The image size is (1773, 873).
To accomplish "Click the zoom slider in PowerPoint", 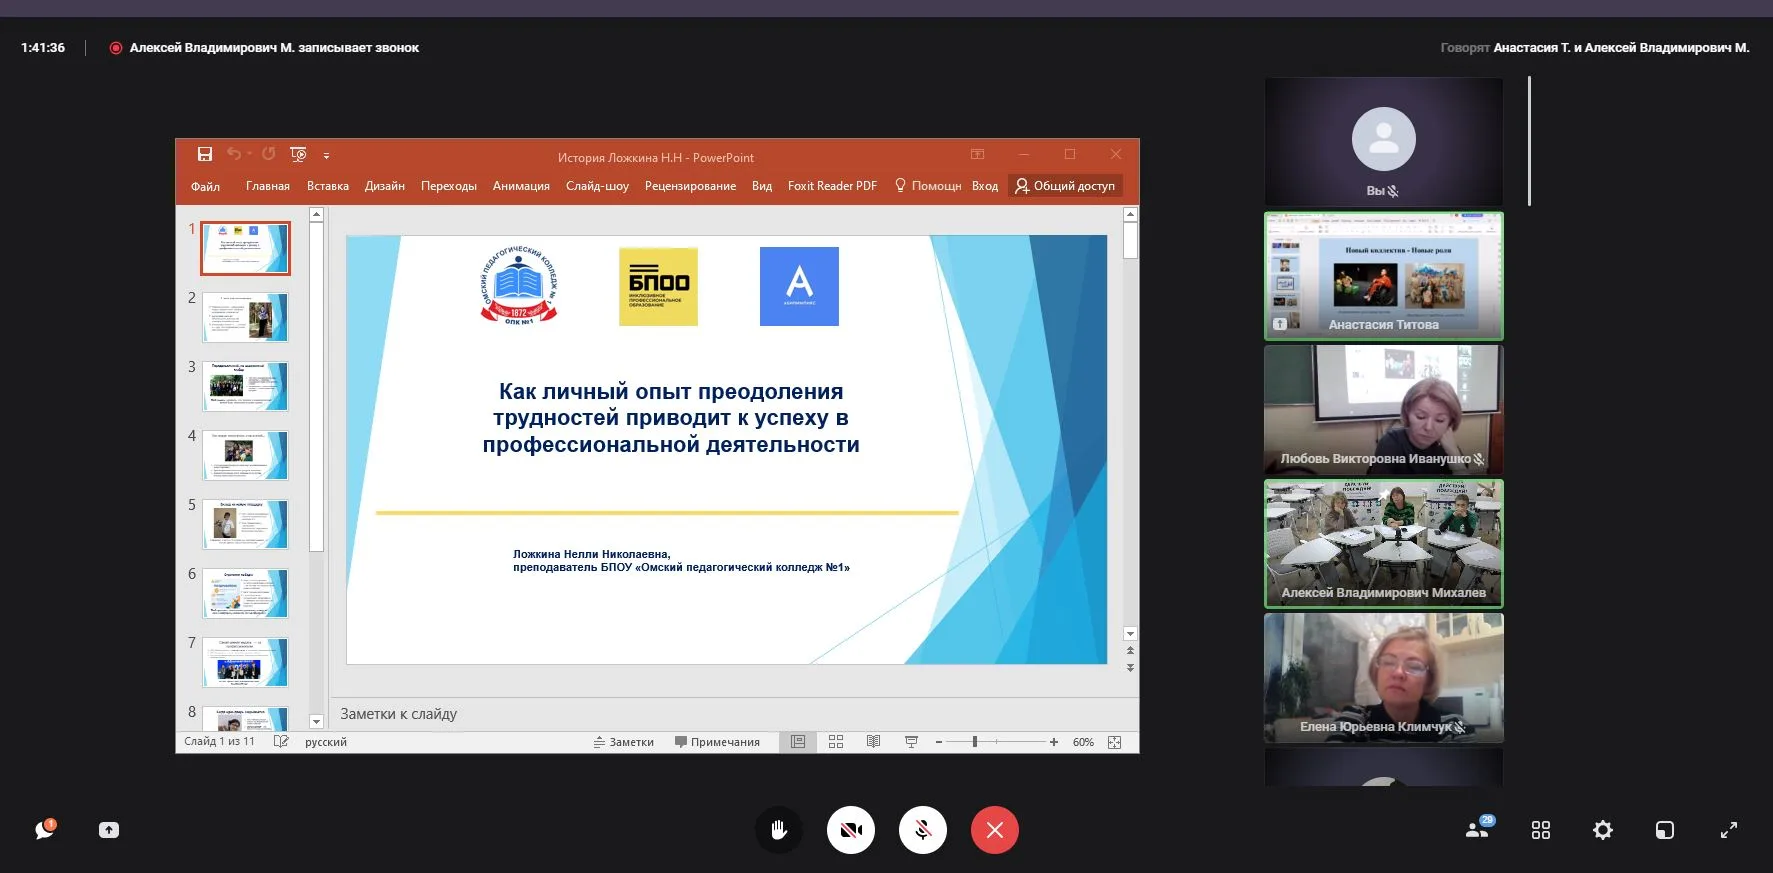I will [x=975, y=742].
